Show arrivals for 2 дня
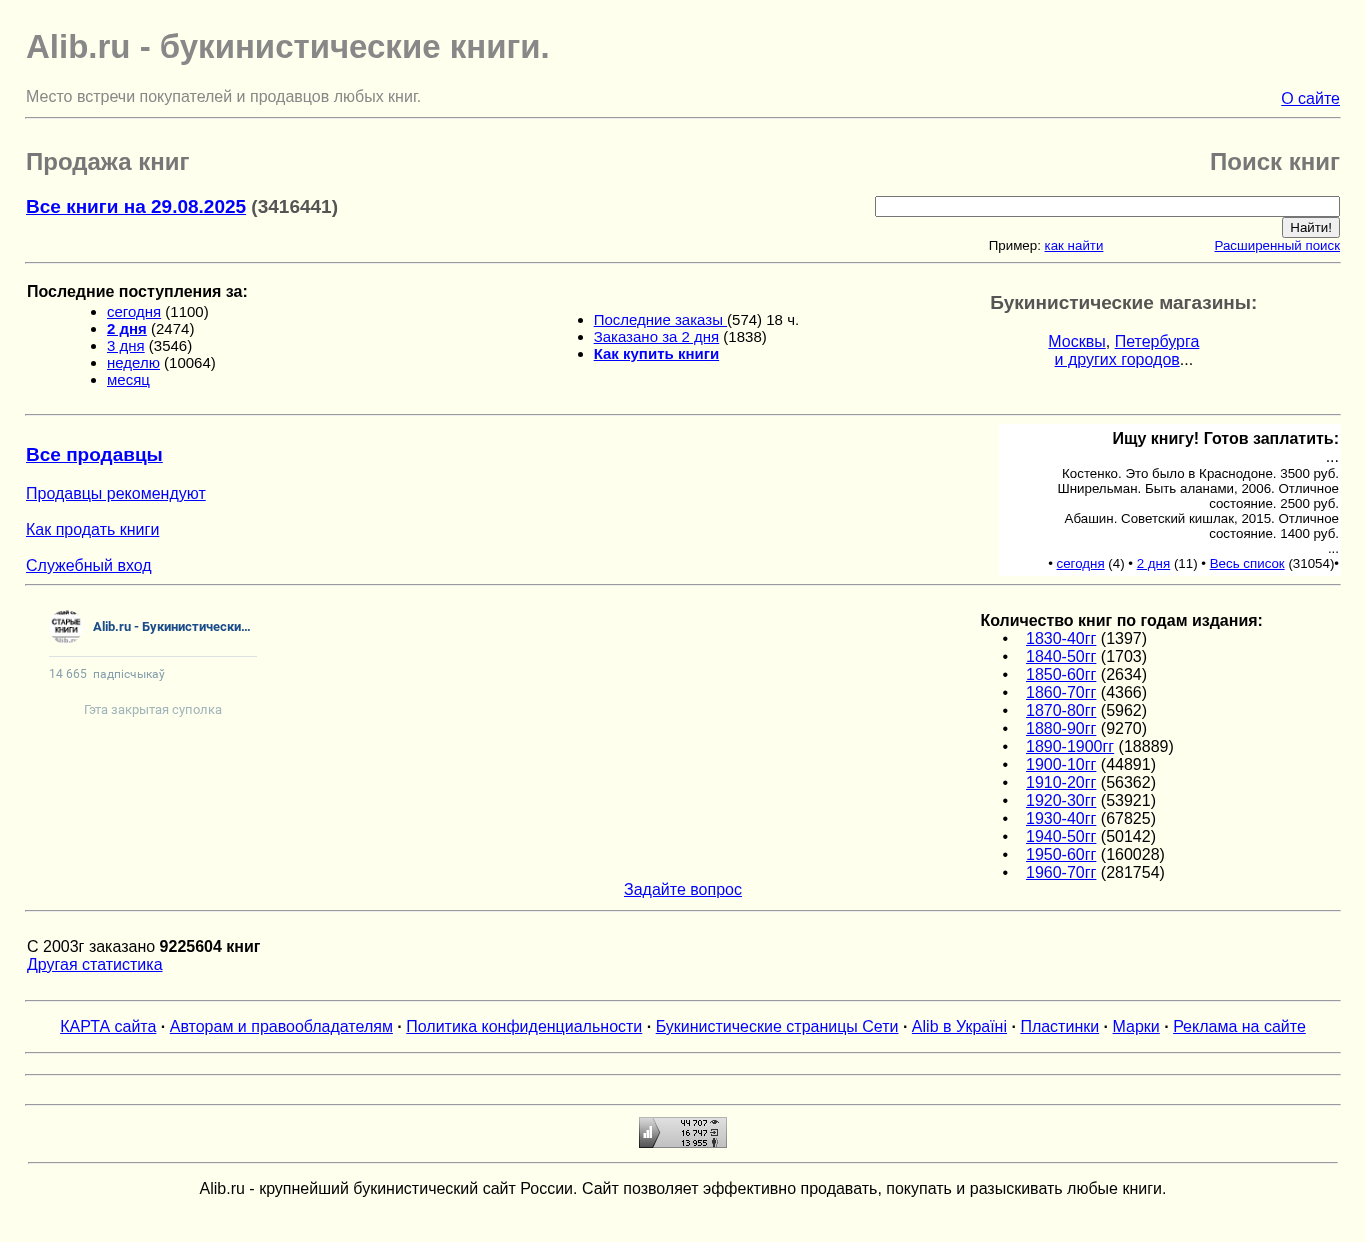The image size is (1366, 1242). pos(127,329)
